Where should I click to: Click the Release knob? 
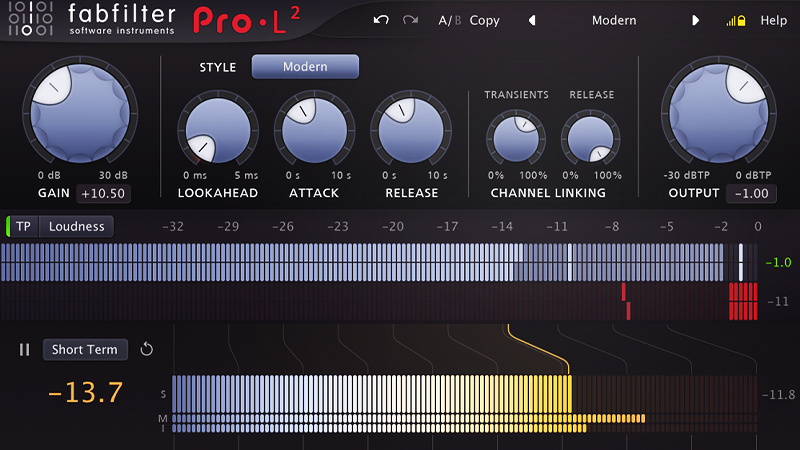411,130
